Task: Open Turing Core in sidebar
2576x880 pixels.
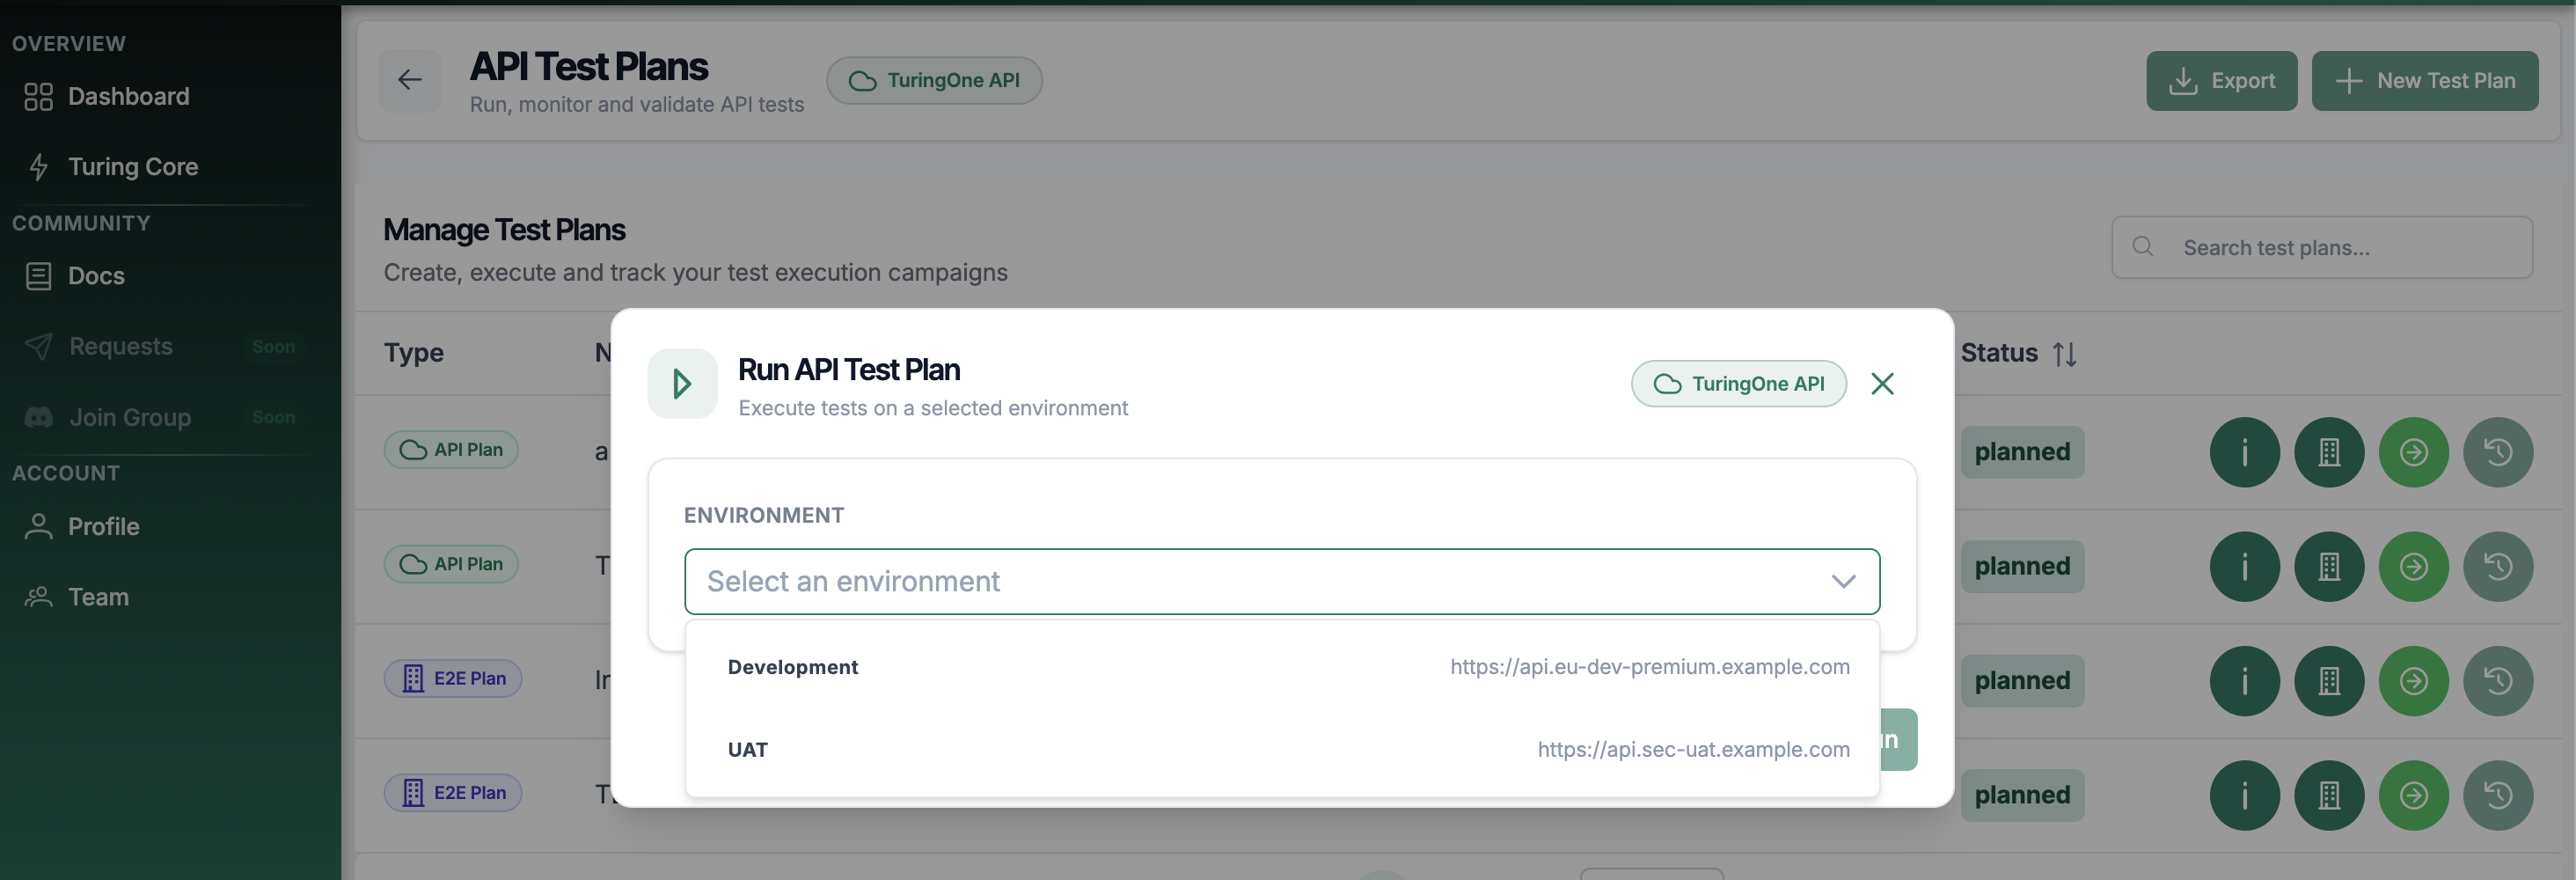Action: pos(132,166)
